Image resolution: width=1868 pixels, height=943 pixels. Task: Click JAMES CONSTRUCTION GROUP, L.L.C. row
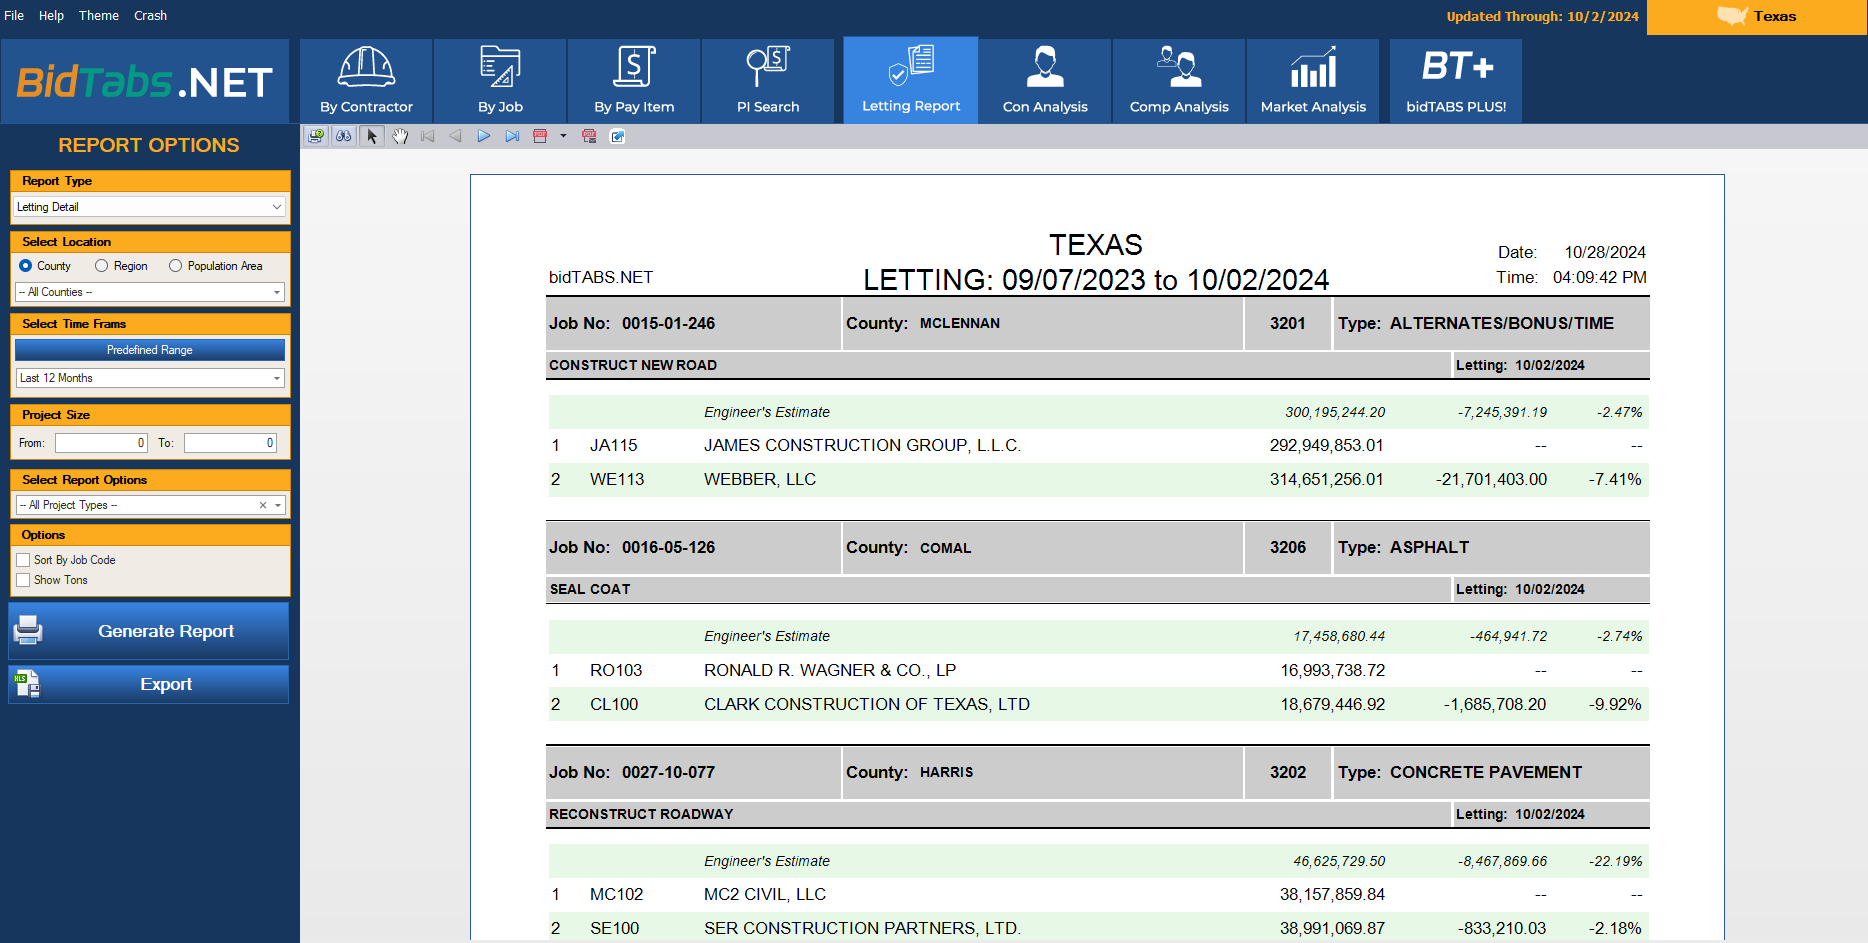pos(1097,445)
